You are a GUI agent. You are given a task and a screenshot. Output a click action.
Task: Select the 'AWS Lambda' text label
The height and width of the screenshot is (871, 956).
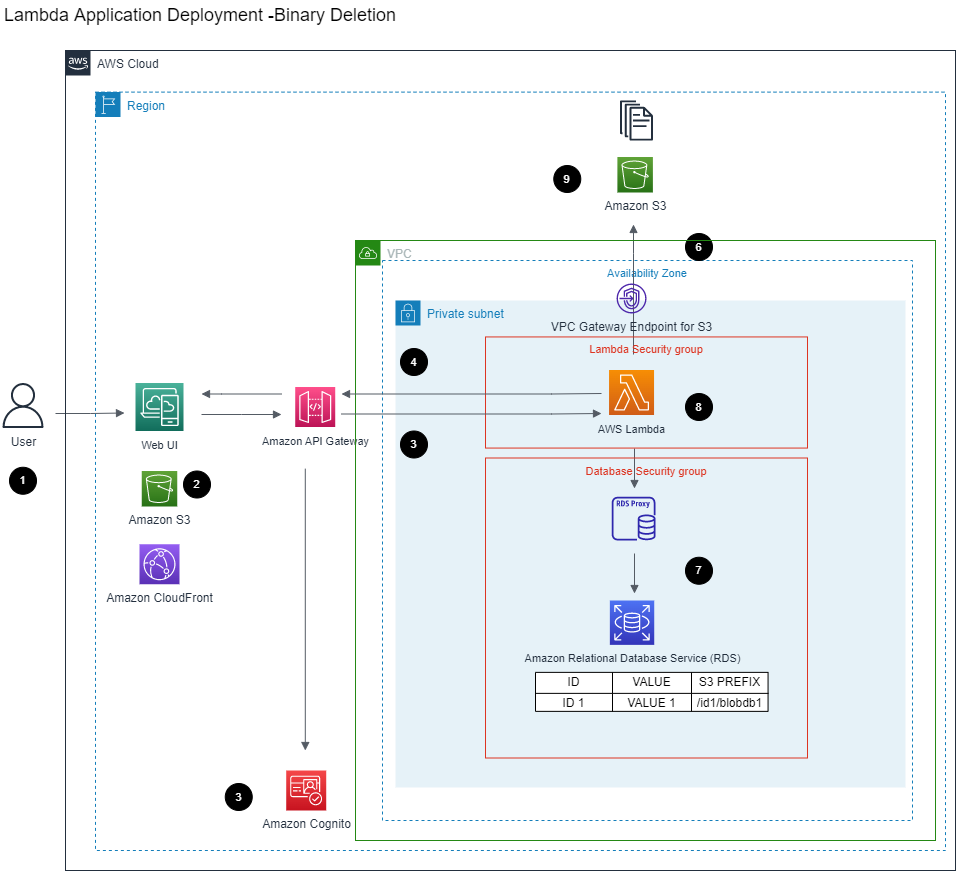coord(631,429)
